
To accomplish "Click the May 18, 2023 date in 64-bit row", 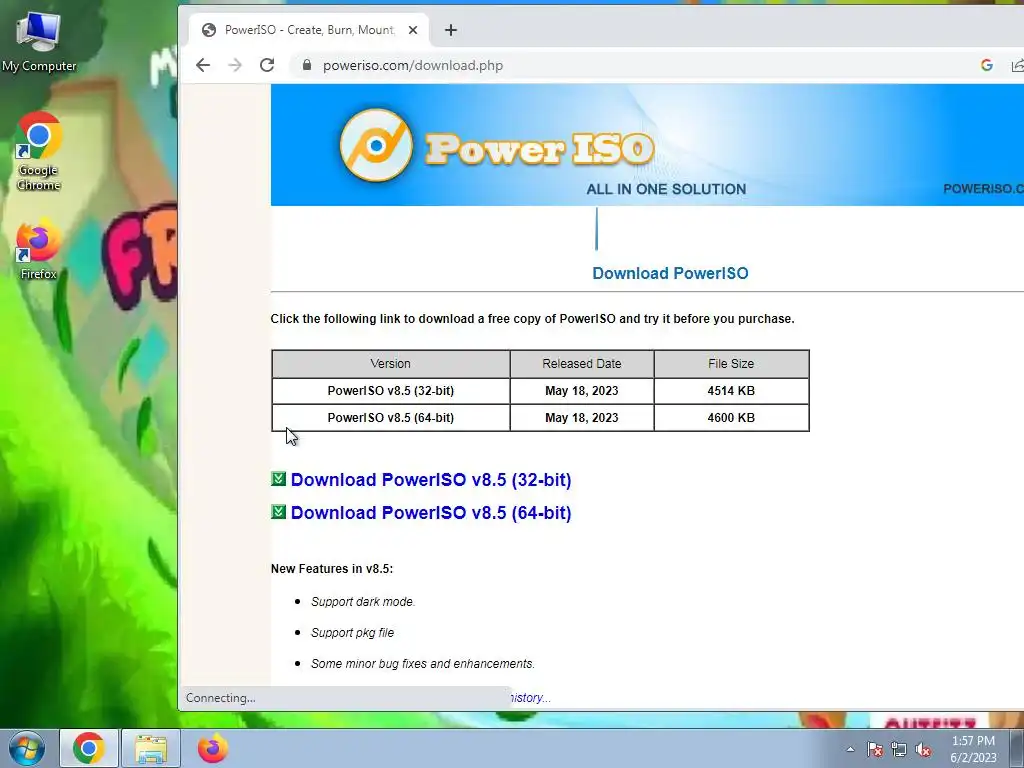I will pyautogui.click(x=581, y=417).
